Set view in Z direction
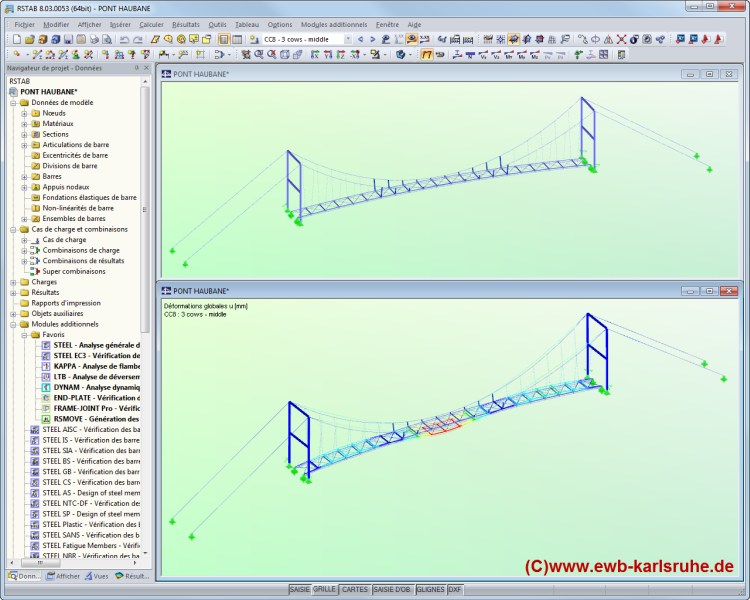 point(341,55)
